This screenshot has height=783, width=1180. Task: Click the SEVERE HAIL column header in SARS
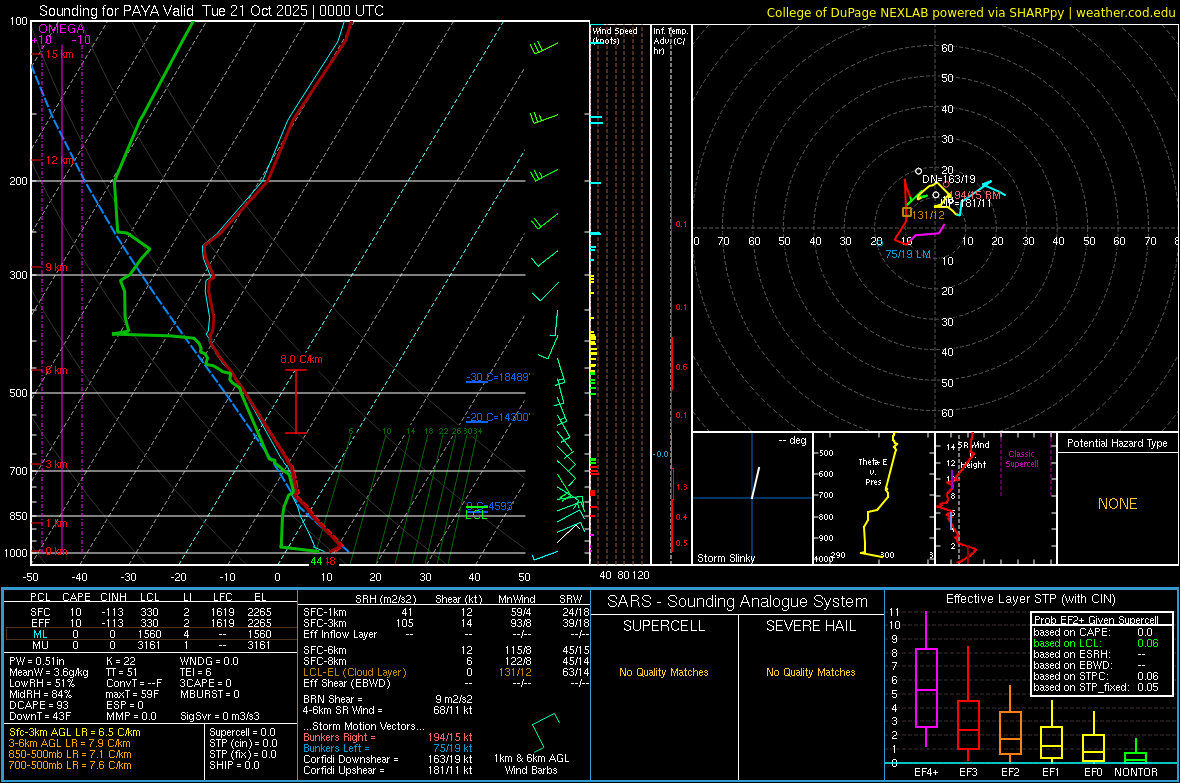[x=811, y=626]
